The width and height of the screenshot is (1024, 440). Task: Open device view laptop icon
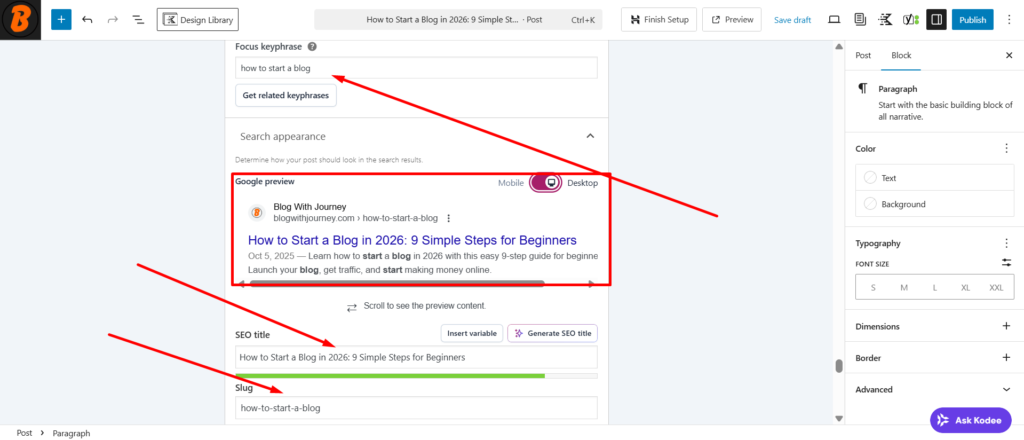point(834,20)
